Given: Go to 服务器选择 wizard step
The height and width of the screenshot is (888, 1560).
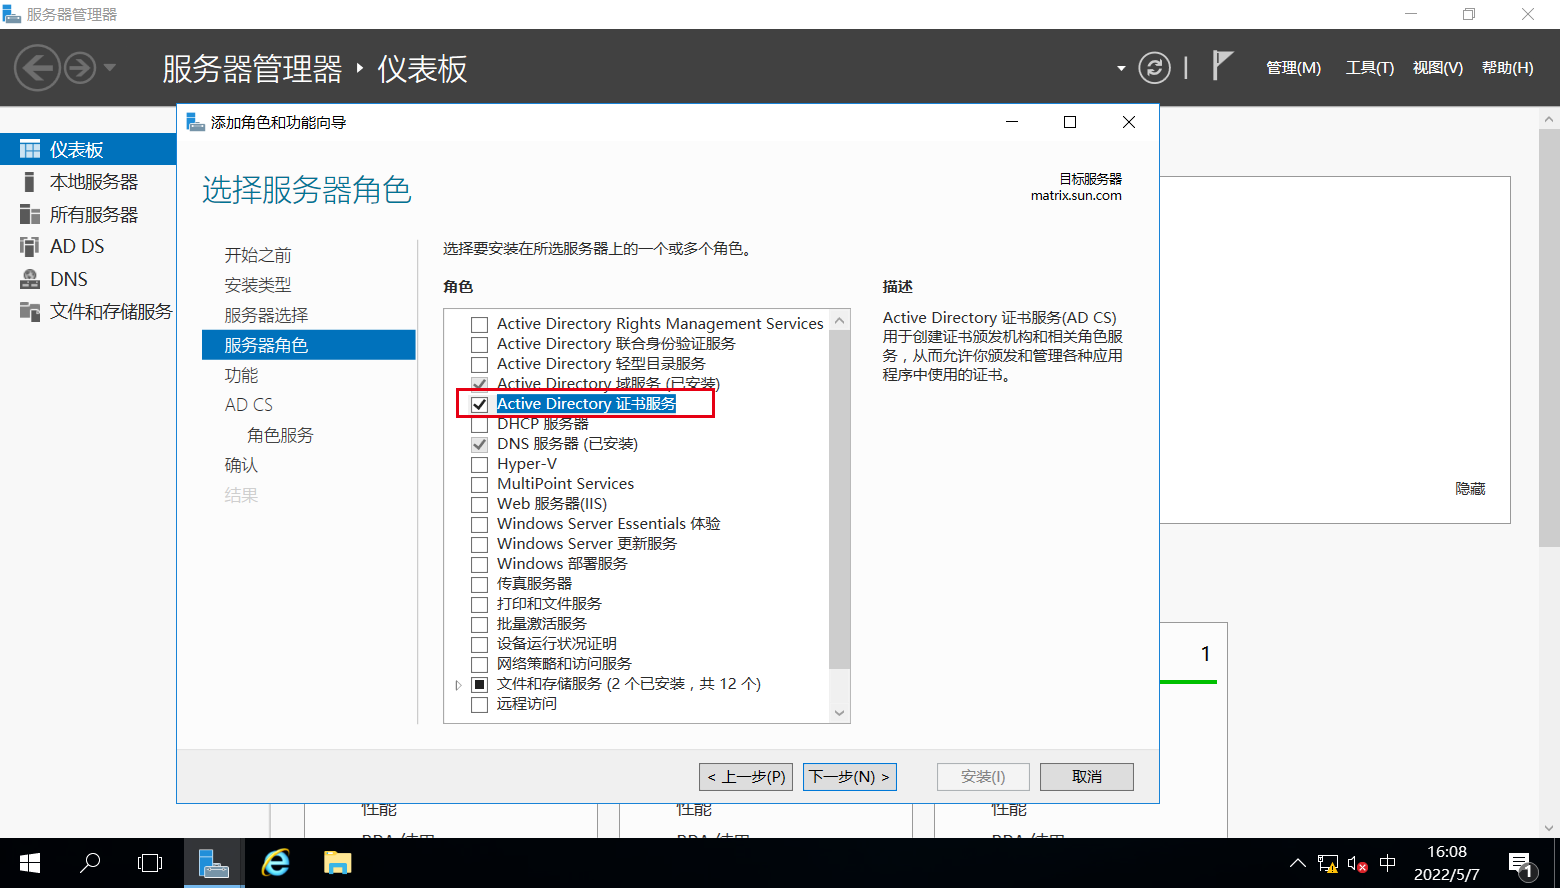Looking at the screenshot, I should 266,315.
